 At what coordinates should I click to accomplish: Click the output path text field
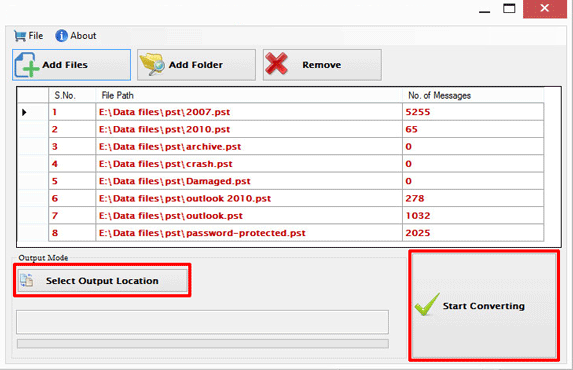tap(202, 322)
